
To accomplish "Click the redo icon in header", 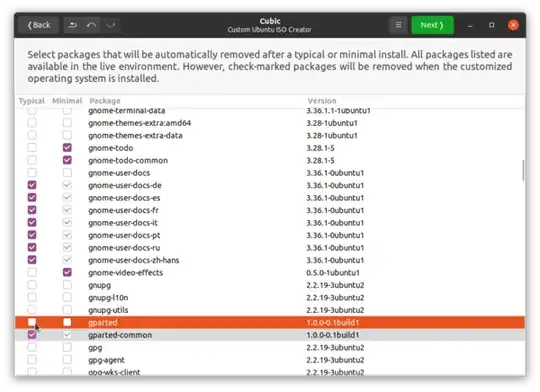I will coord(111,25).
